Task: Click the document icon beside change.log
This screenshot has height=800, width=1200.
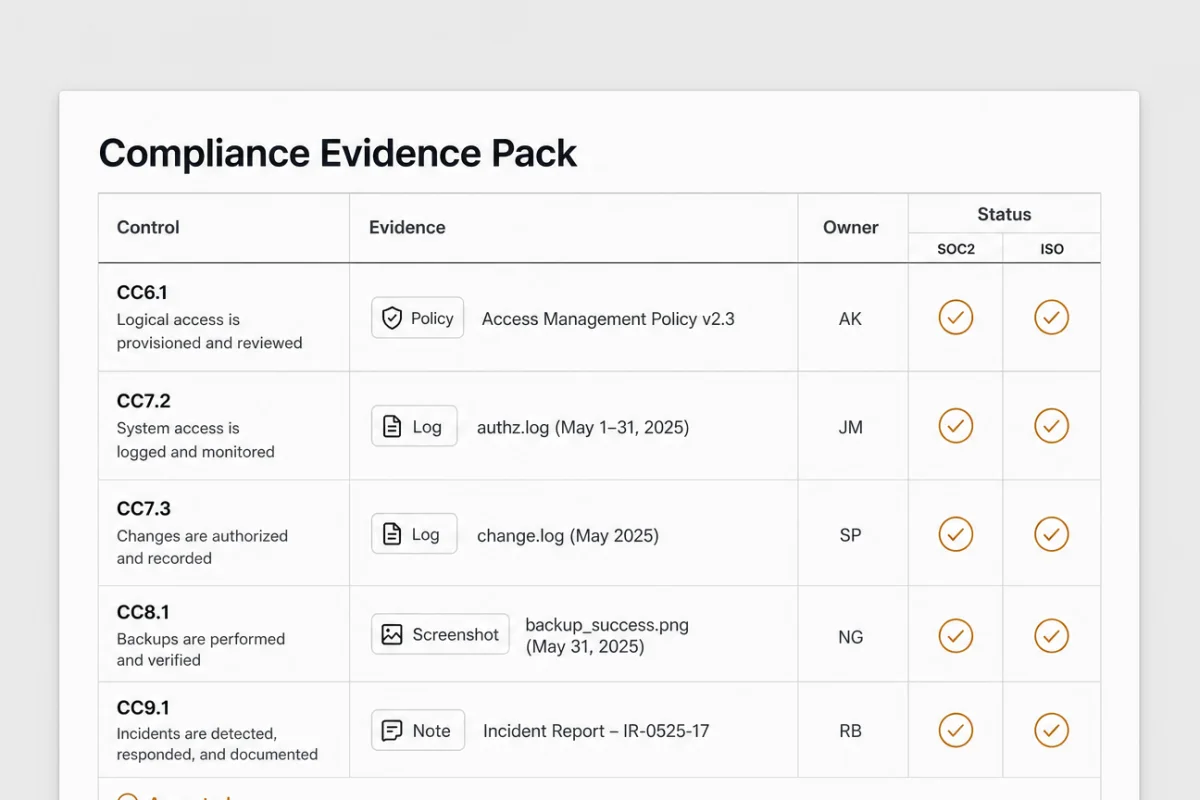Action: point(392,534)
